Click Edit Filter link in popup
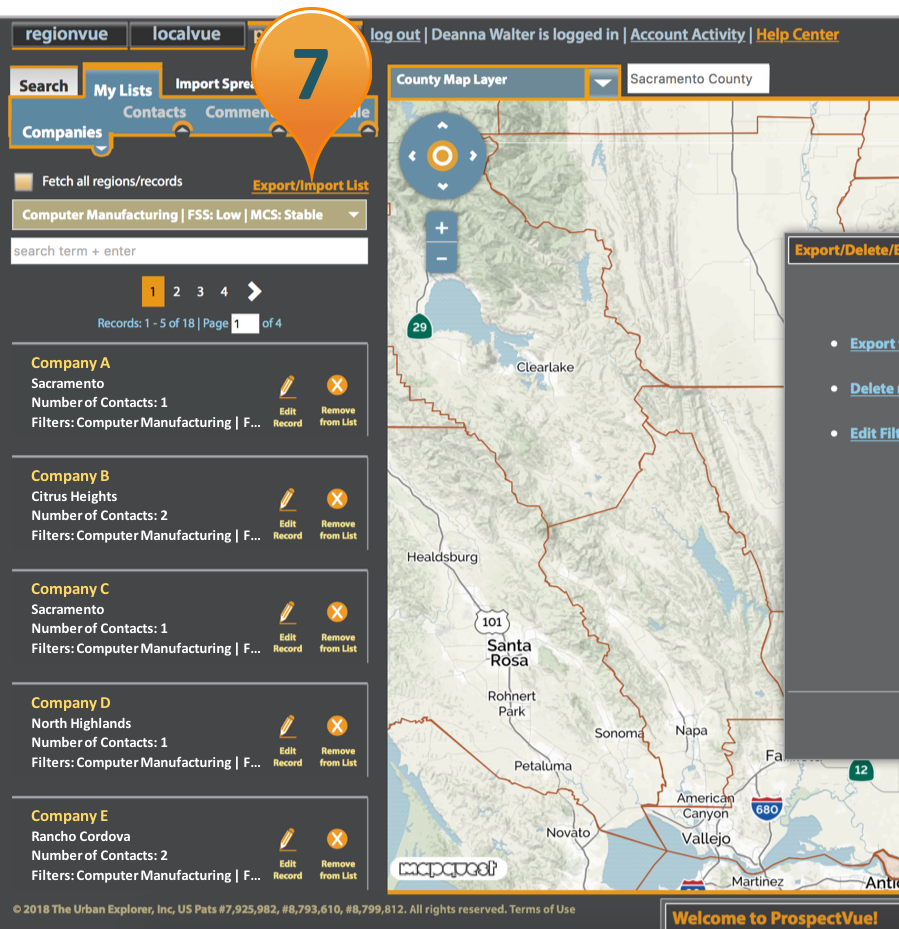The height and width of the screenshot is (929, 899). click(x=874, y=433)
